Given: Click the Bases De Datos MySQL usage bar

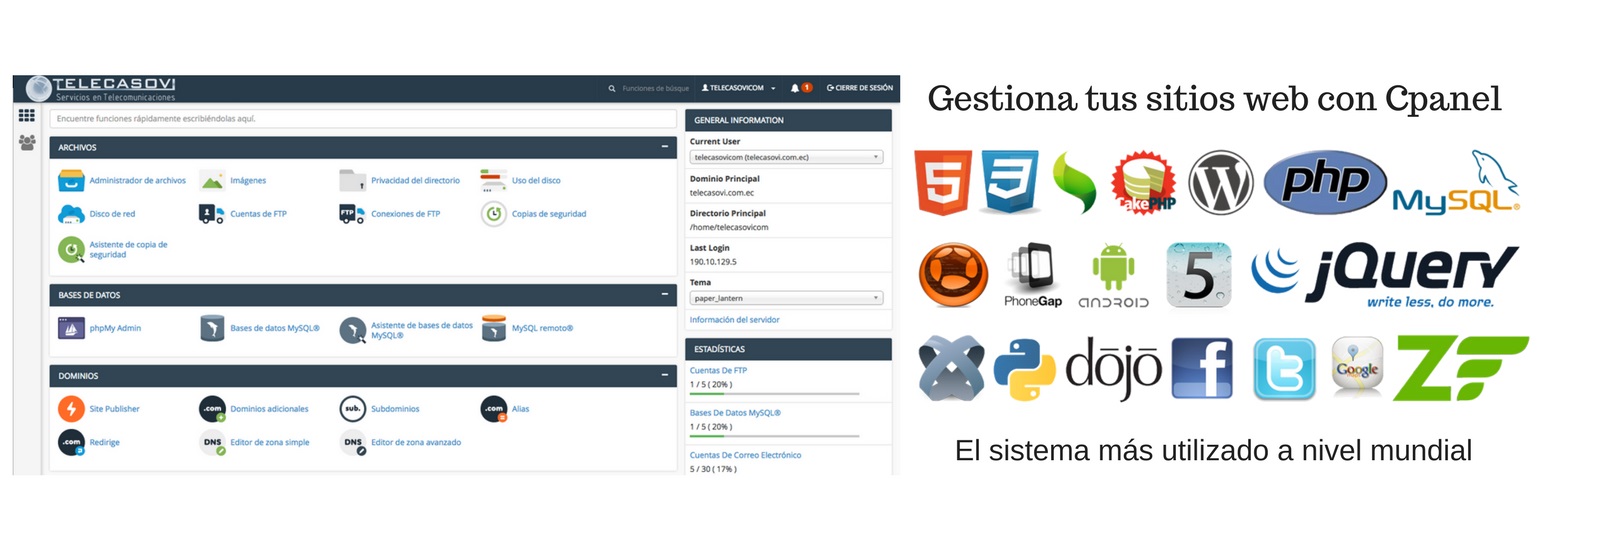Looking at the screenshot, I should [775, 436].
